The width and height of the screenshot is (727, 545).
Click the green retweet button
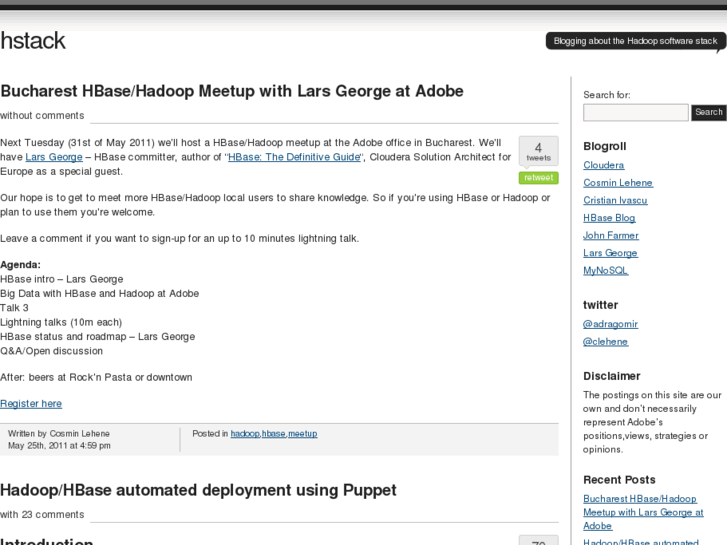point(538,178)
